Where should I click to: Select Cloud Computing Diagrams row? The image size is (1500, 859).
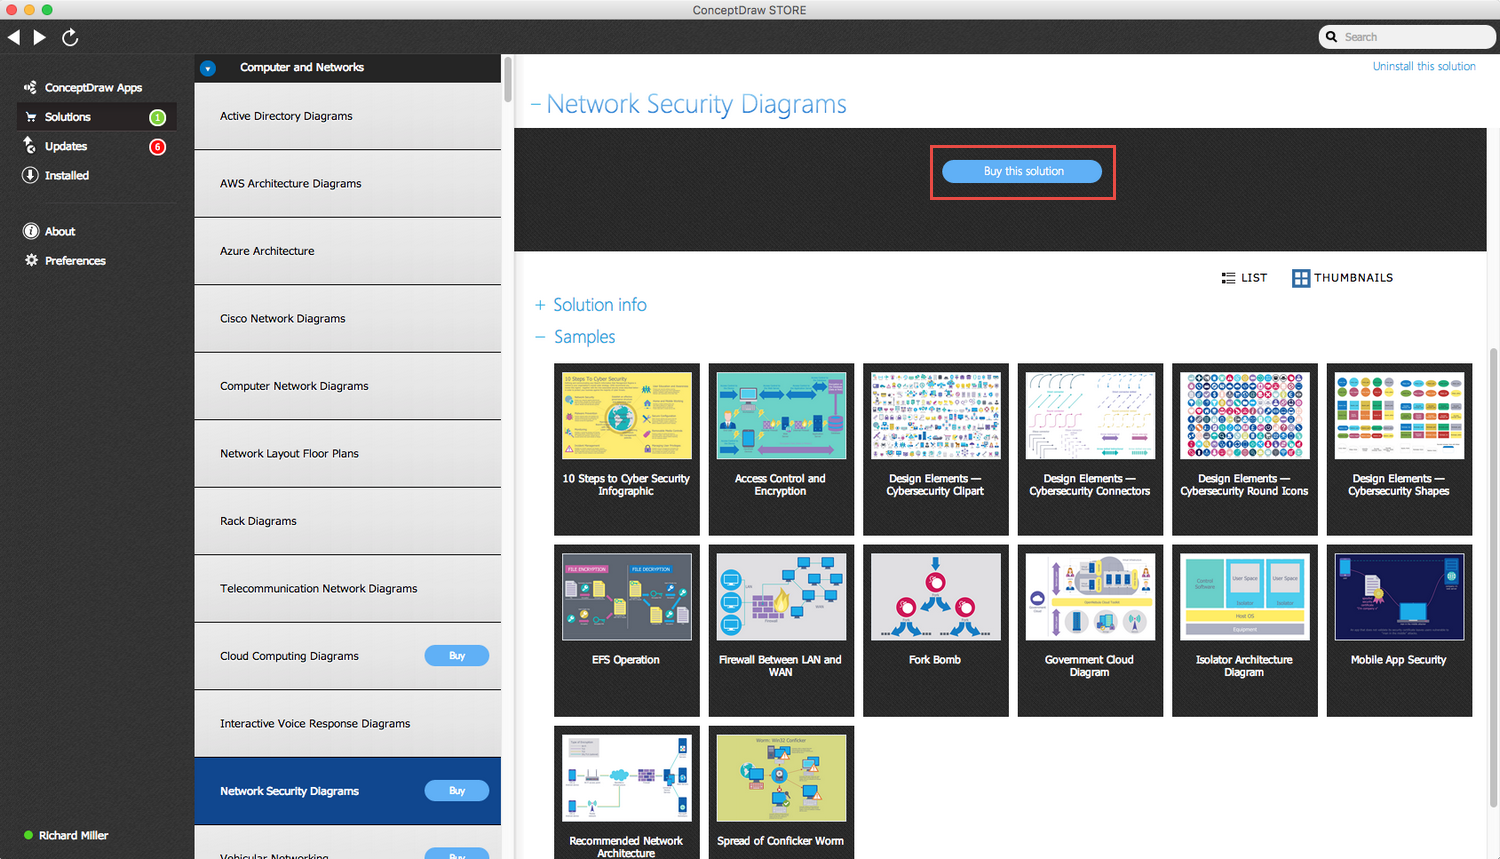click(x=348, y=656)
